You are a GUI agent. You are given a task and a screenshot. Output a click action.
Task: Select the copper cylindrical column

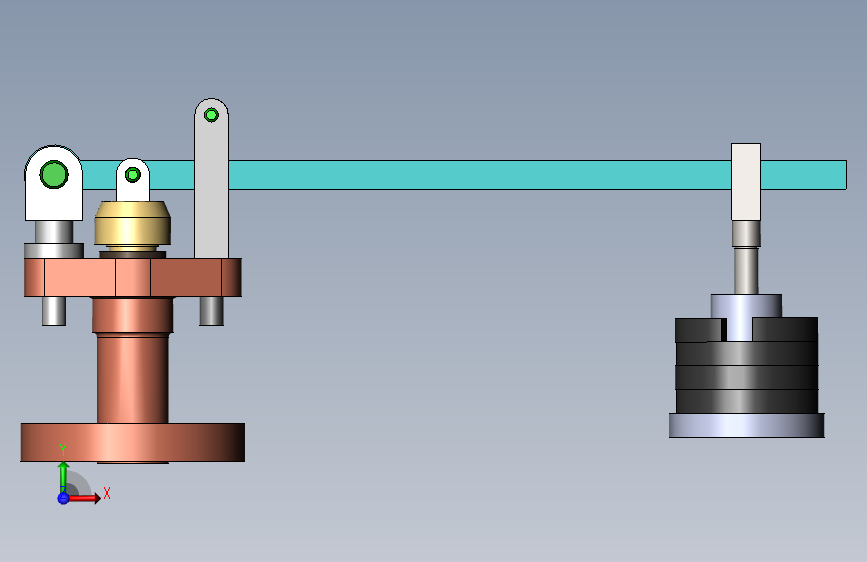coord(133,378)
